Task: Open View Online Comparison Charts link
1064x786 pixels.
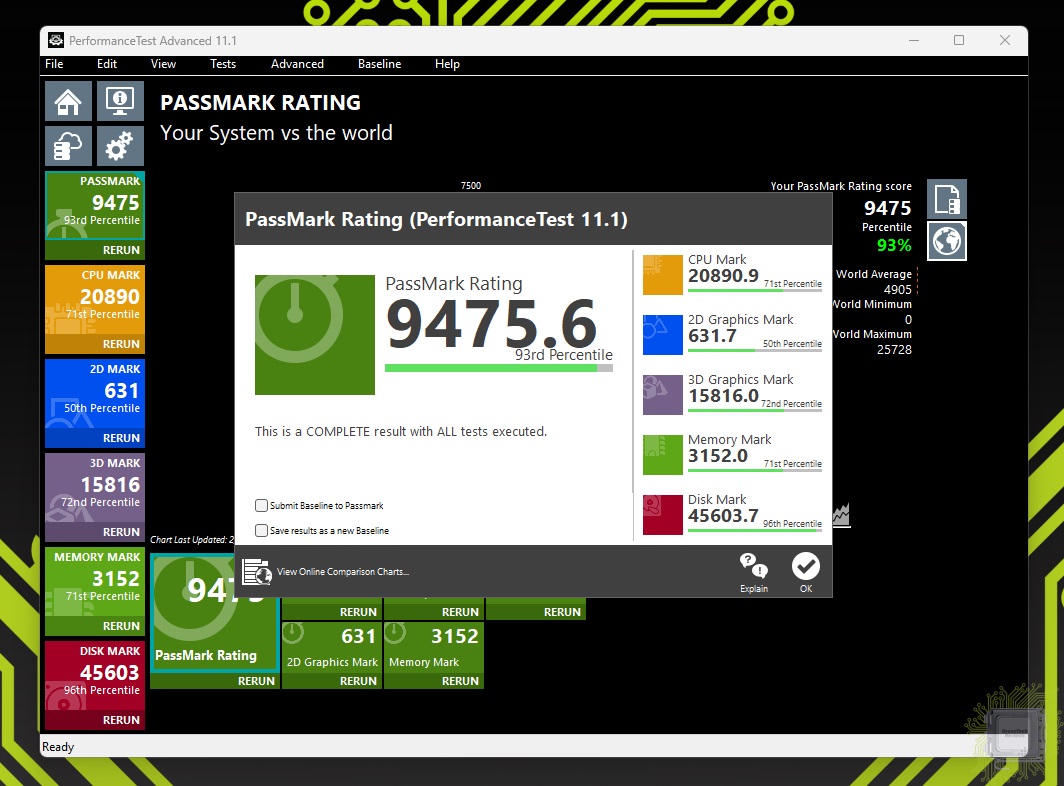Action: pos(343,572)
